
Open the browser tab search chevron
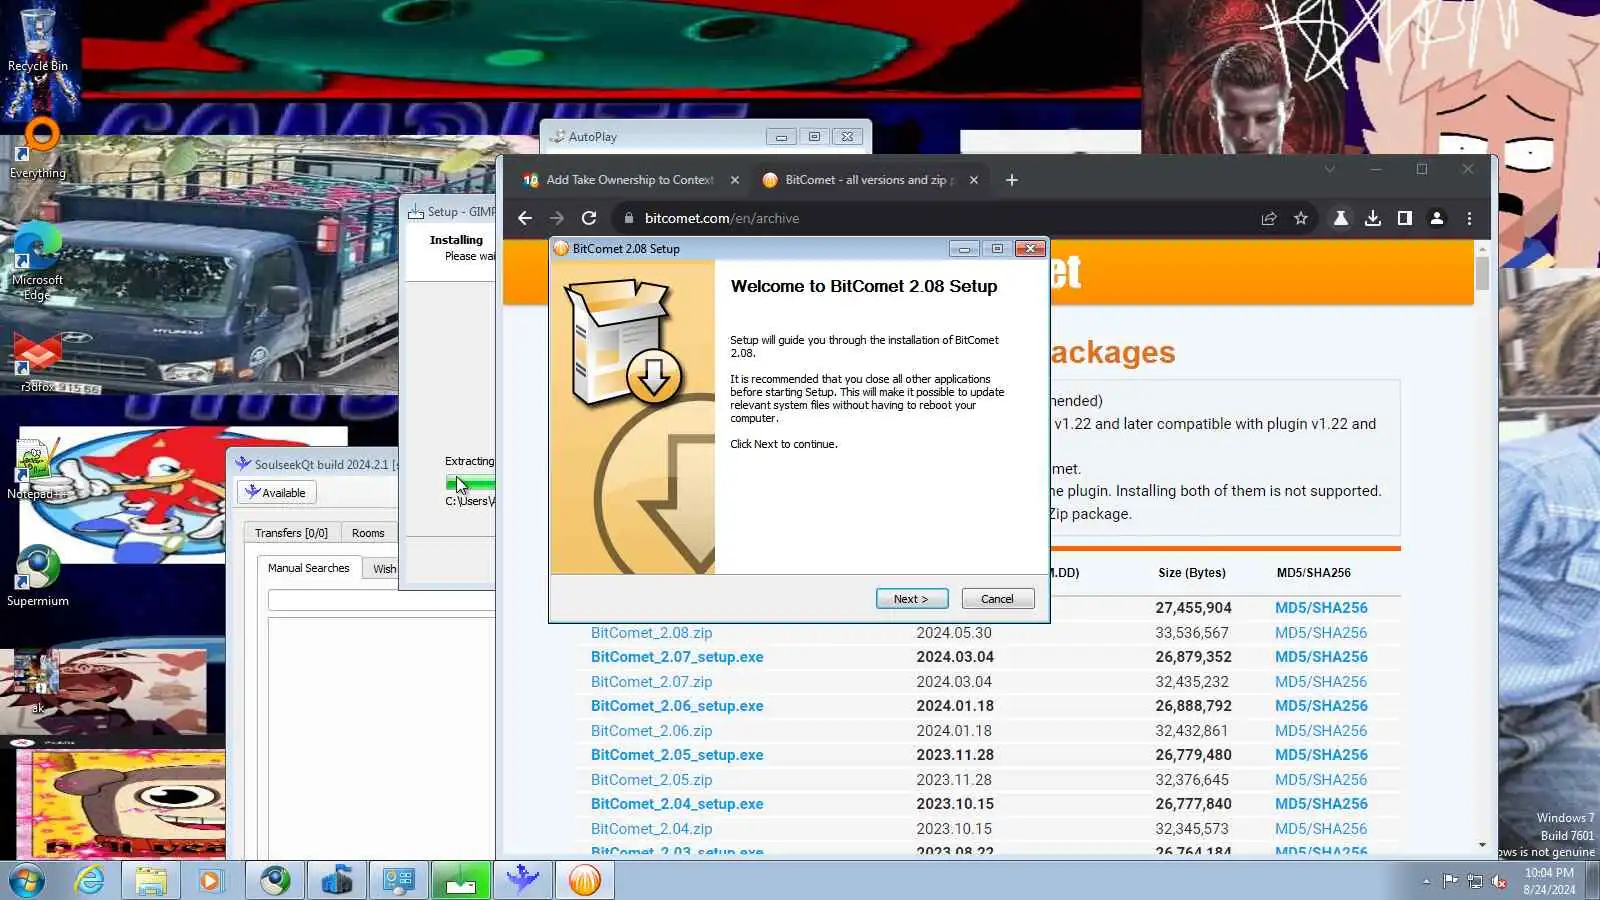click(1330, 169)
